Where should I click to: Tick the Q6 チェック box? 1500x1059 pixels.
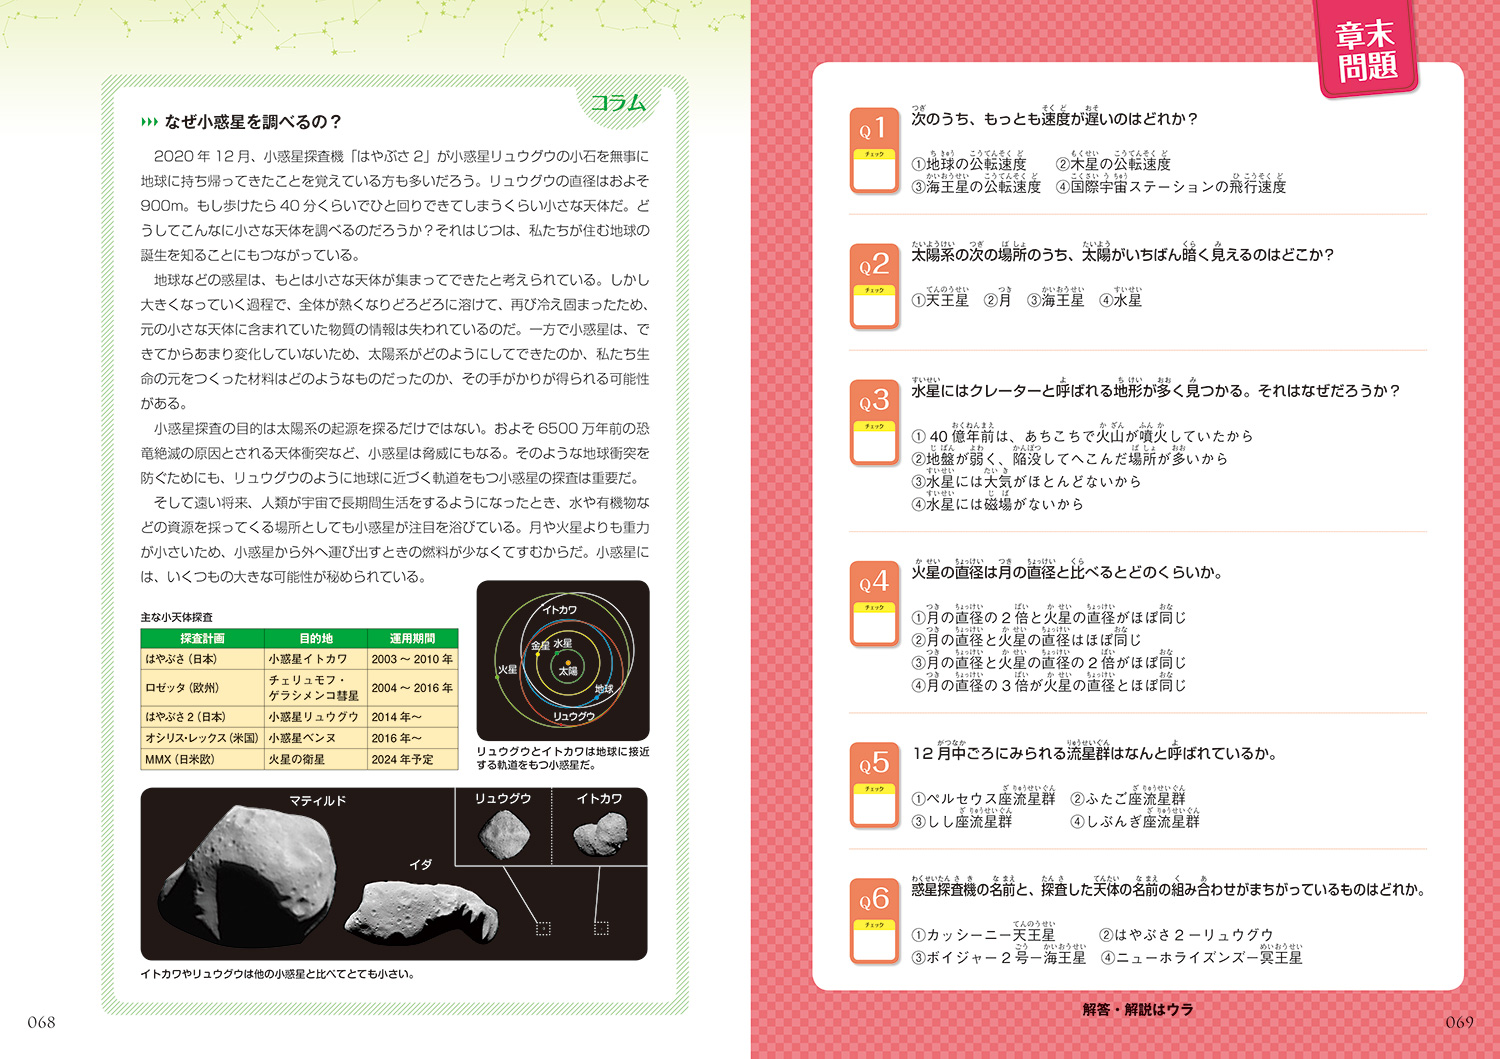click(x=874, y=940)
